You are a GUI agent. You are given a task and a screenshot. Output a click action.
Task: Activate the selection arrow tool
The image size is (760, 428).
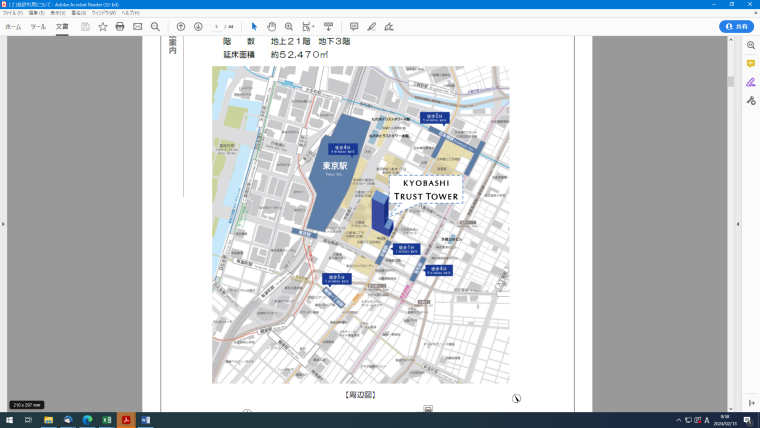tap(254, 27)
